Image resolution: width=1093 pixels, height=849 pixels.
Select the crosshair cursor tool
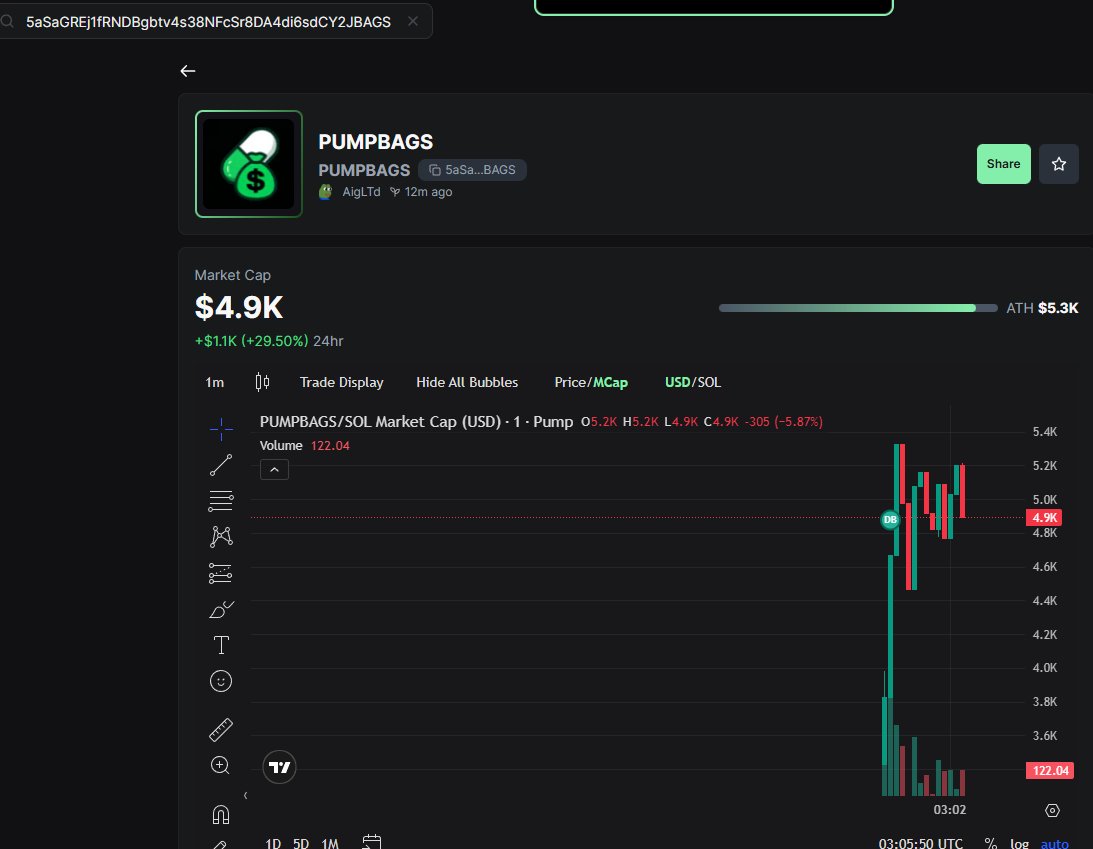coord(221,429)
